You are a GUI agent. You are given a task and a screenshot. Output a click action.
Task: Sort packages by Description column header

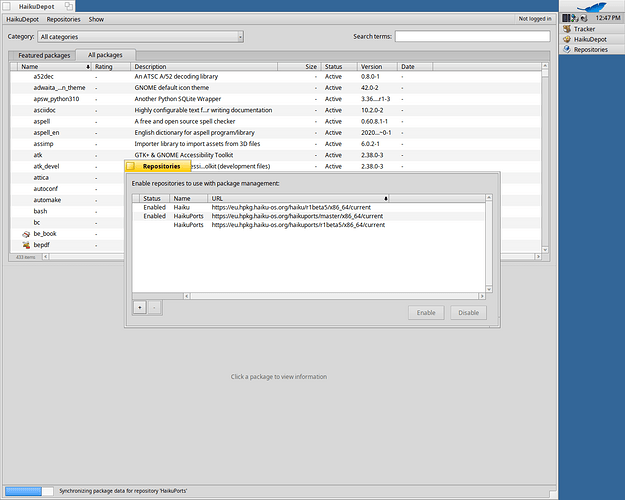(x=204, y=67)
